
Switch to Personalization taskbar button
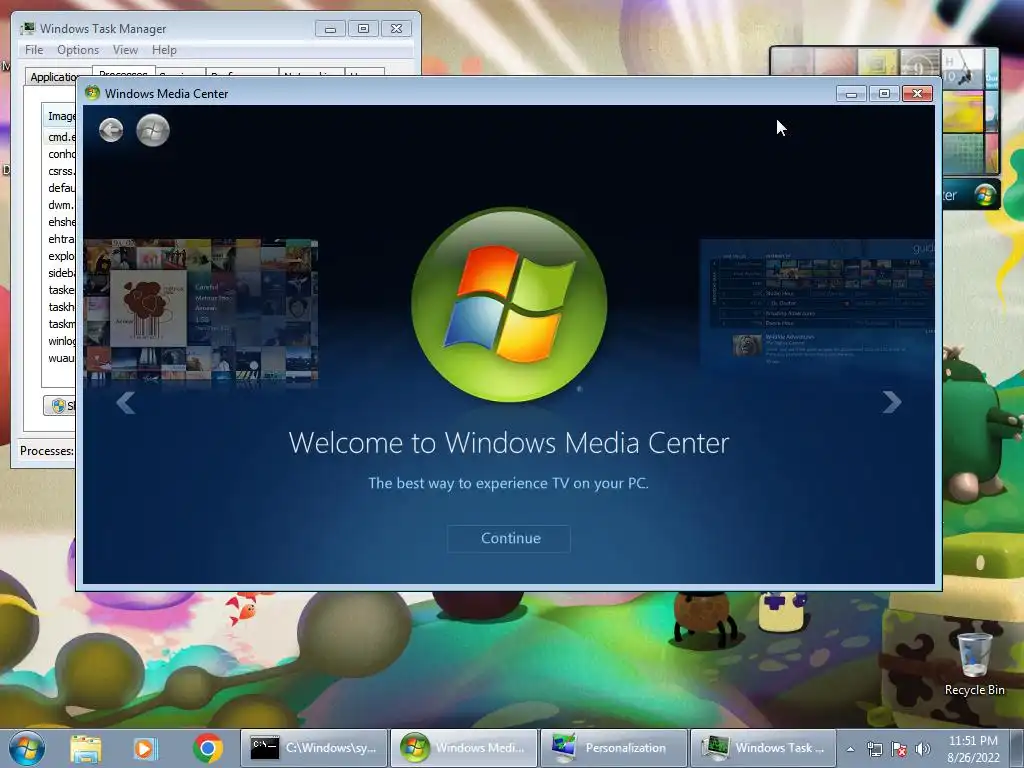click(x=614, y=748)
